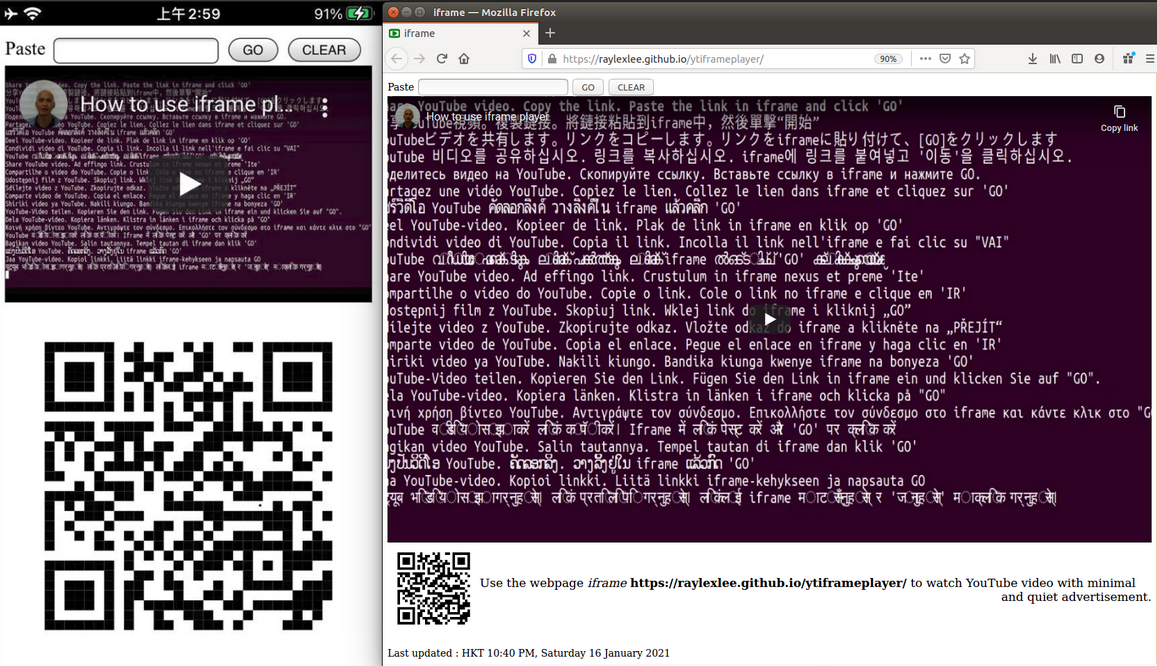Bookmark this page with the star icon
1157x666 pixels.
[x=965, y=59]
